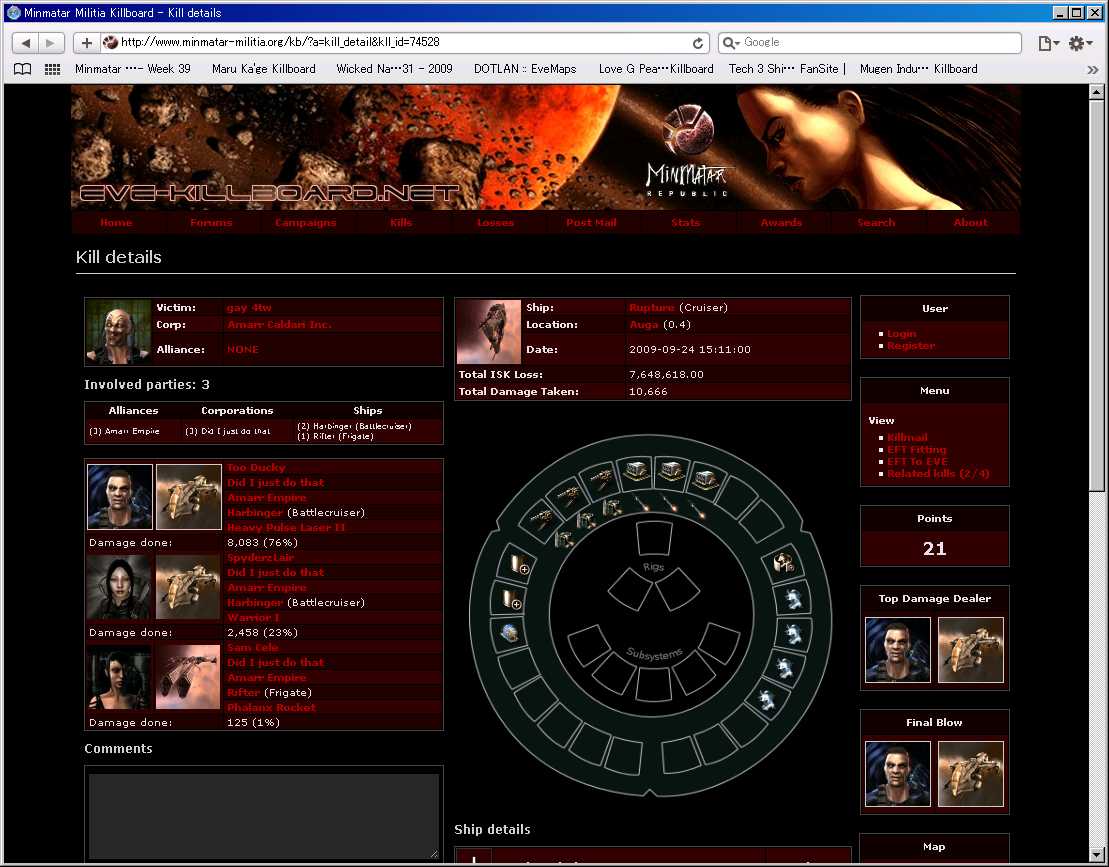Open Sam Cele's Rifter ship link
Viewport: 1109px width, 867px height.
point(243,692)
